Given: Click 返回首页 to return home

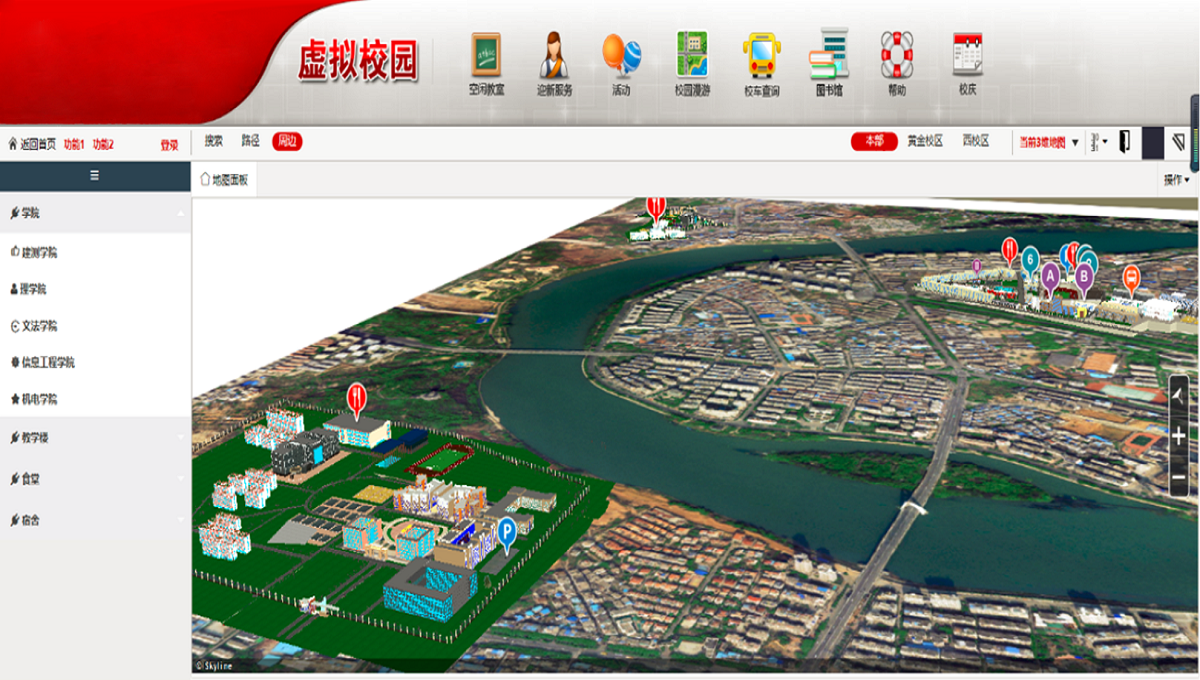Looking at the screenshot, I should point(32,144).
